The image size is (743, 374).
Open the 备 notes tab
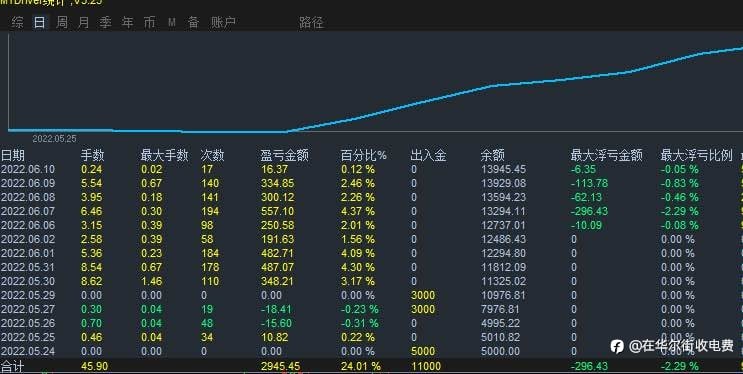pos(193,22)
